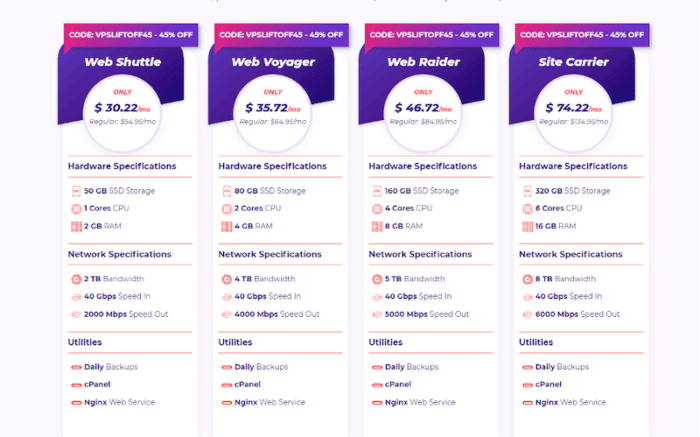Click the Site Carrier promo code banner
This screenshot has width=700, height=437.
click(x=581, y=34)
